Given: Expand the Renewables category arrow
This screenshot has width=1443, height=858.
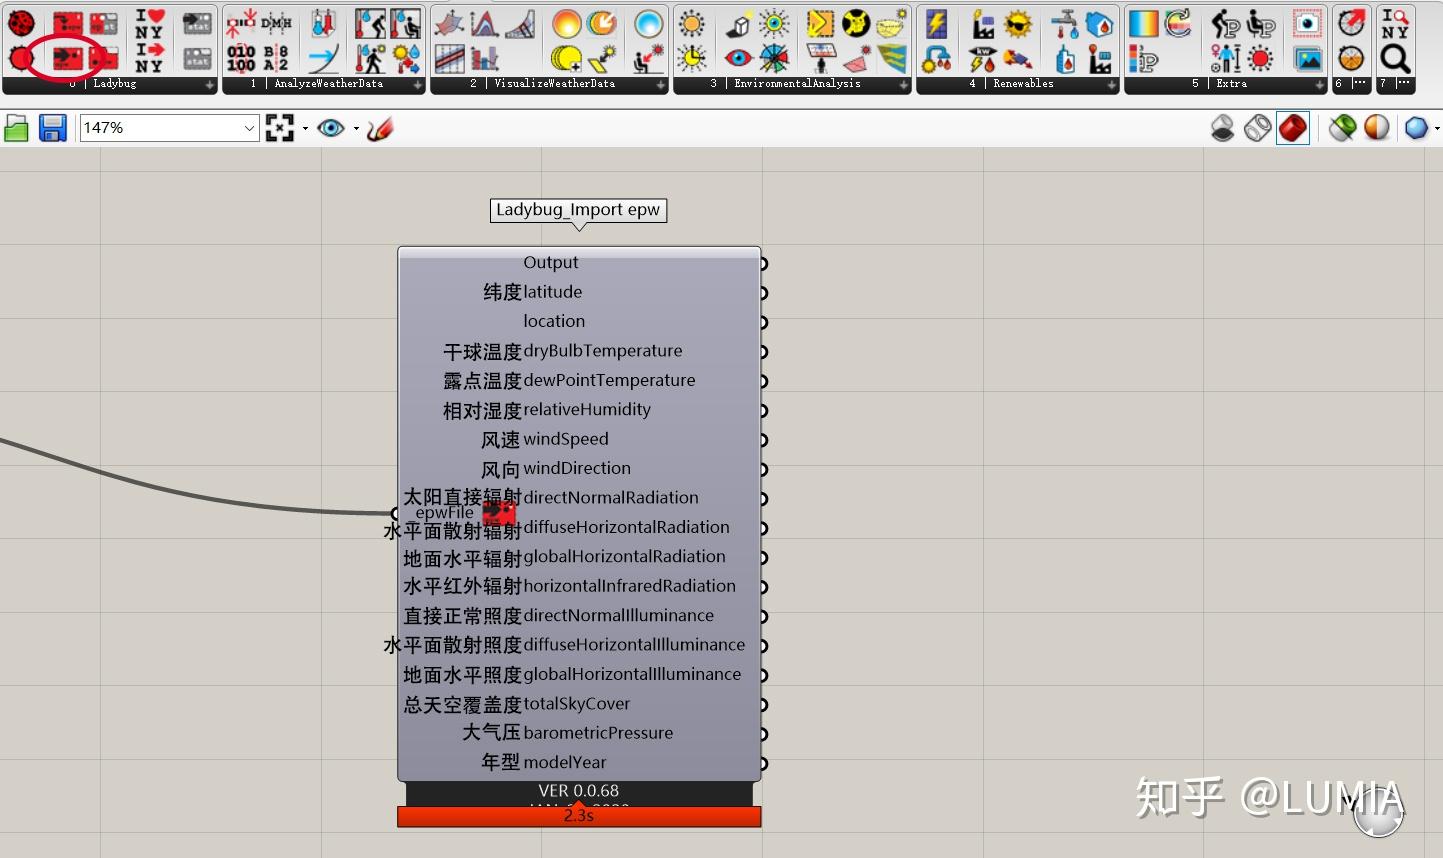Looking at the screenshot, I should 1111,84.
